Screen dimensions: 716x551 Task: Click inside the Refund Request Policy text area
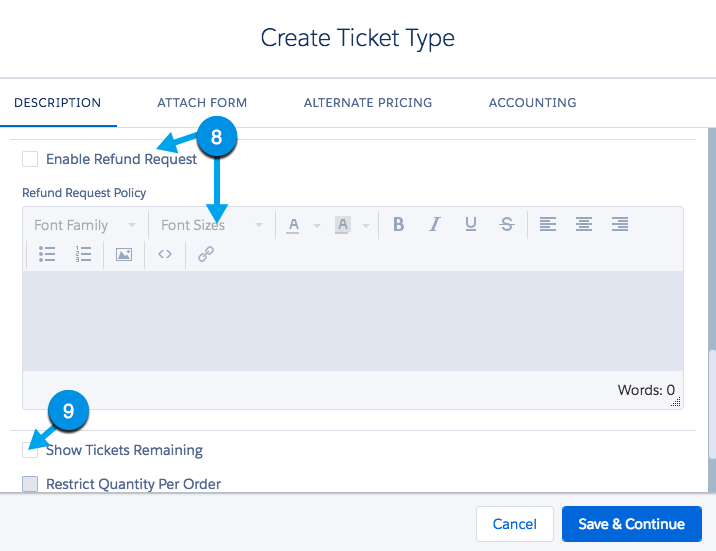(x=353, y=321)
